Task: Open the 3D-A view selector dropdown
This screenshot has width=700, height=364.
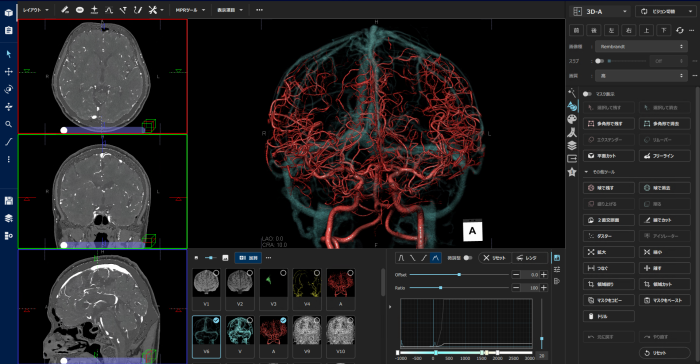Action: [x=600, y=12]
